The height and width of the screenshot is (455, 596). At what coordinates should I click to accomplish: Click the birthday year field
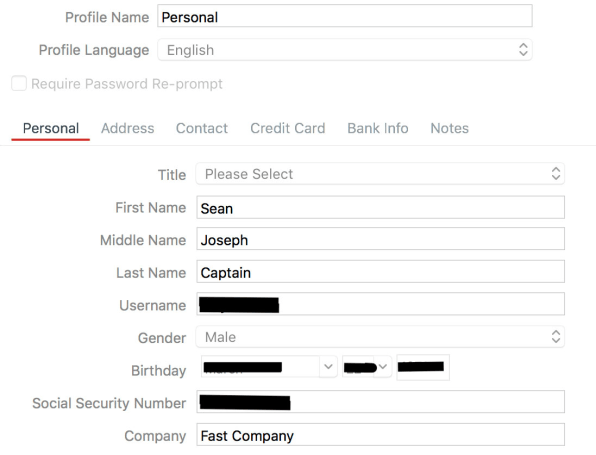point(423,367)
